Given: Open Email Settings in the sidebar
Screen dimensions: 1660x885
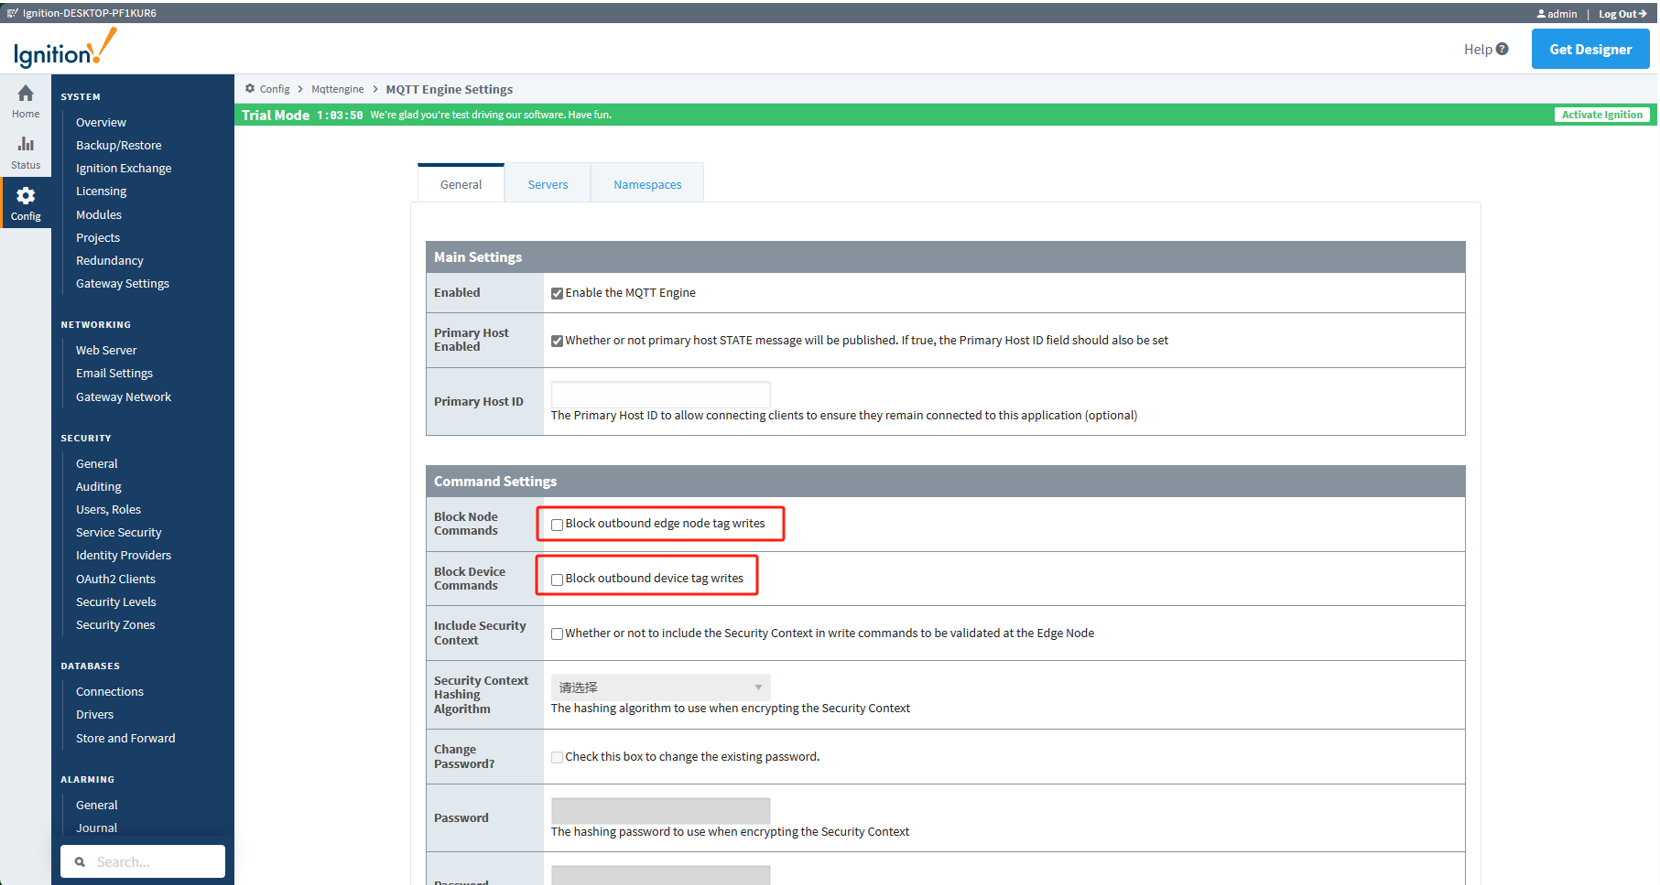Looking at the screenshot, I should (114, 373).
